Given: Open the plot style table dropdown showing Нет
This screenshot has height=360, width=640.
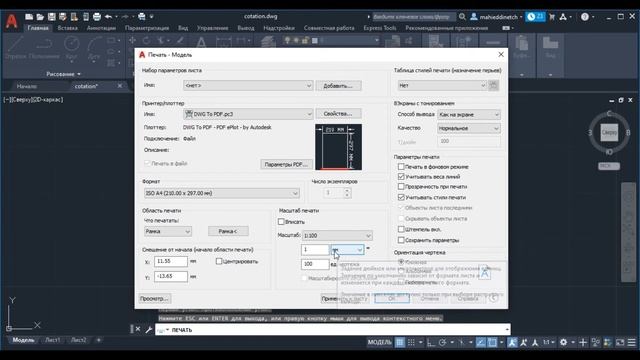Looking at the screenshot, I should point(442,85).
